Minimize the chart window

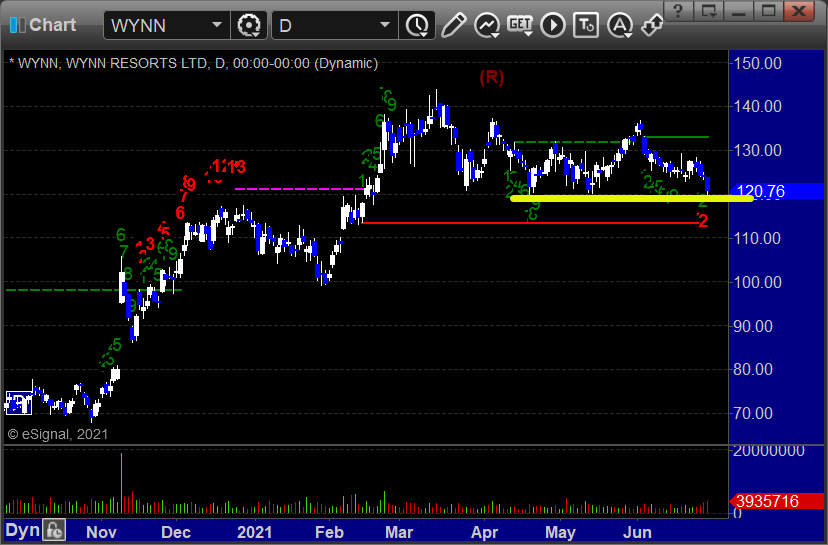(738, 11)
